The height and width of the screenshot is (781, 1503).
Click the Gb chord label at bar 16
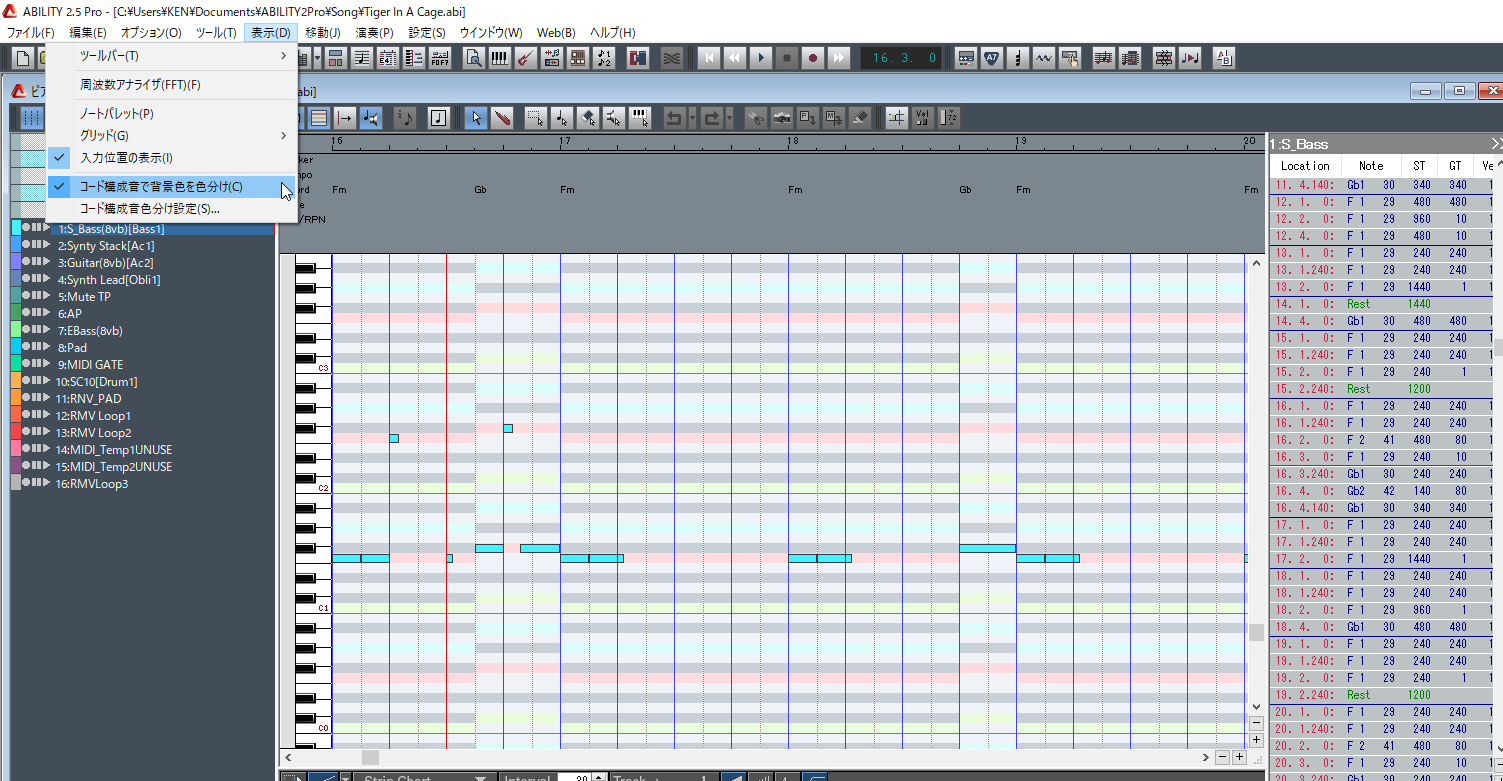481,189
